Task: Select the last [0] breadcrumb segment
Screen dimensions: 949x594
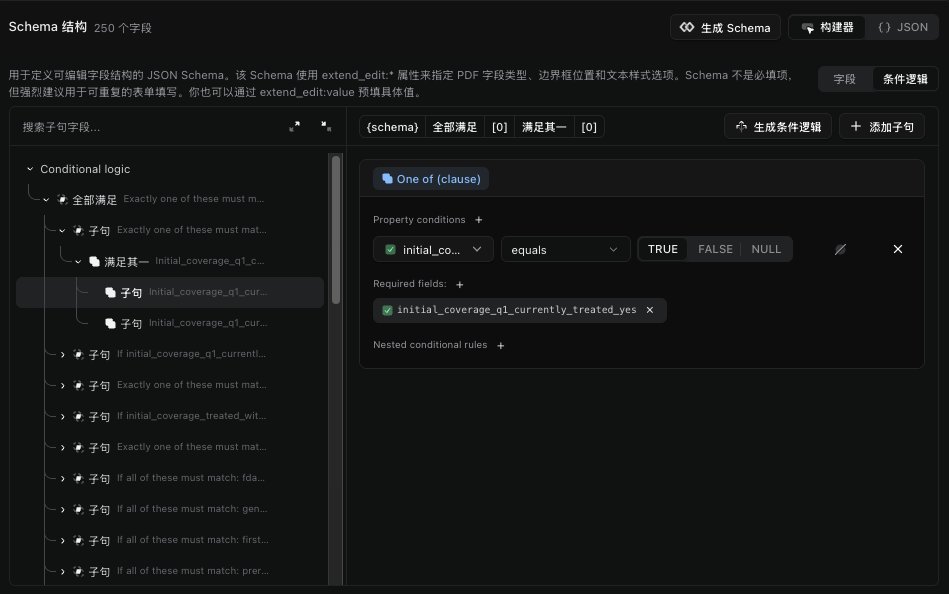Action: [589, 127]
